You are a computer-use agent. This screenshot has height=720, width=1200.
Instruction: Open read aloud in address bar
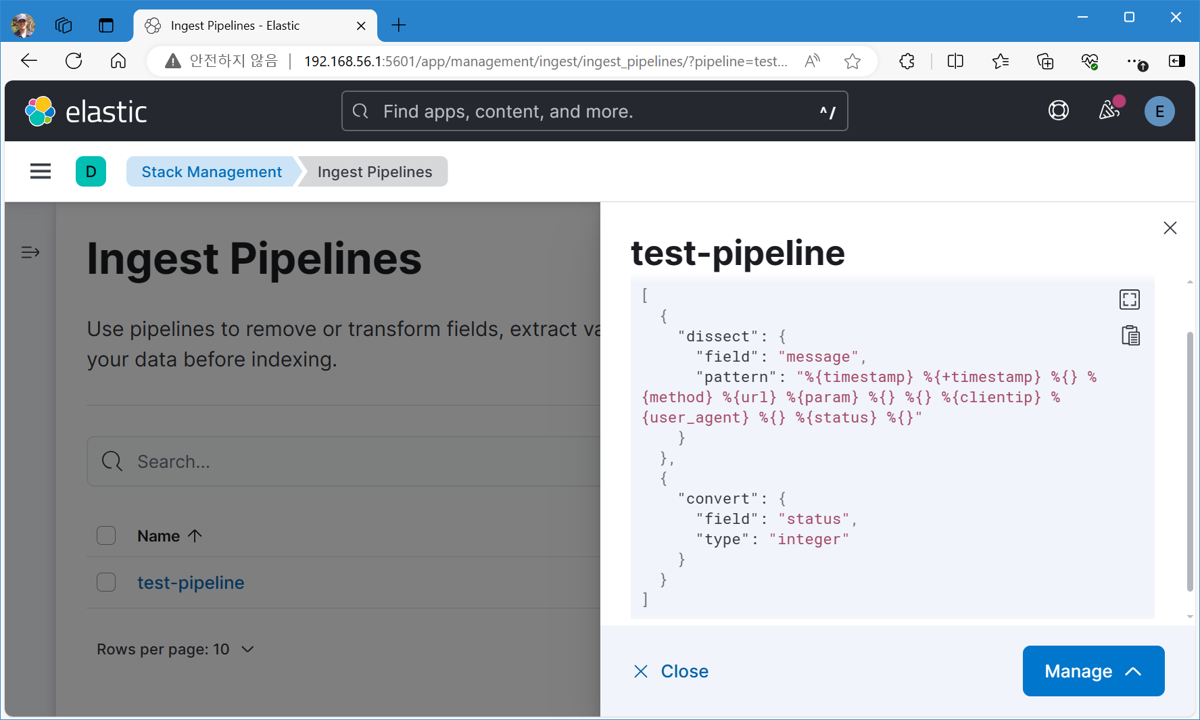coord(812,61)
